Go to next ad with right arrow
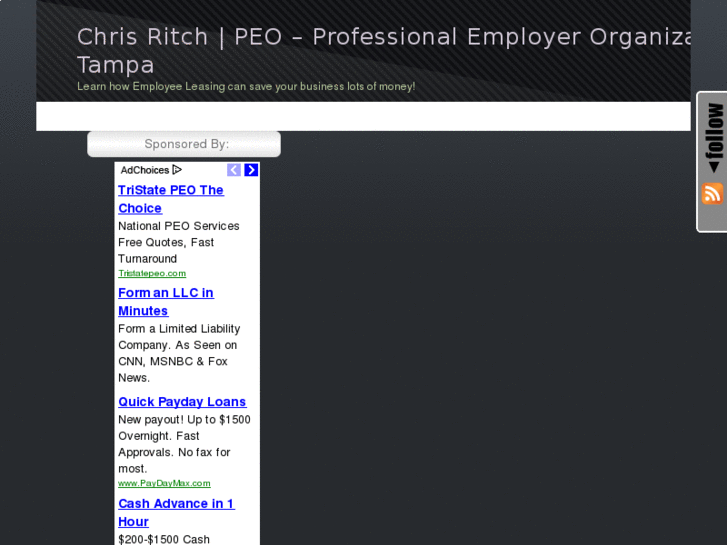 coord(251,170)
